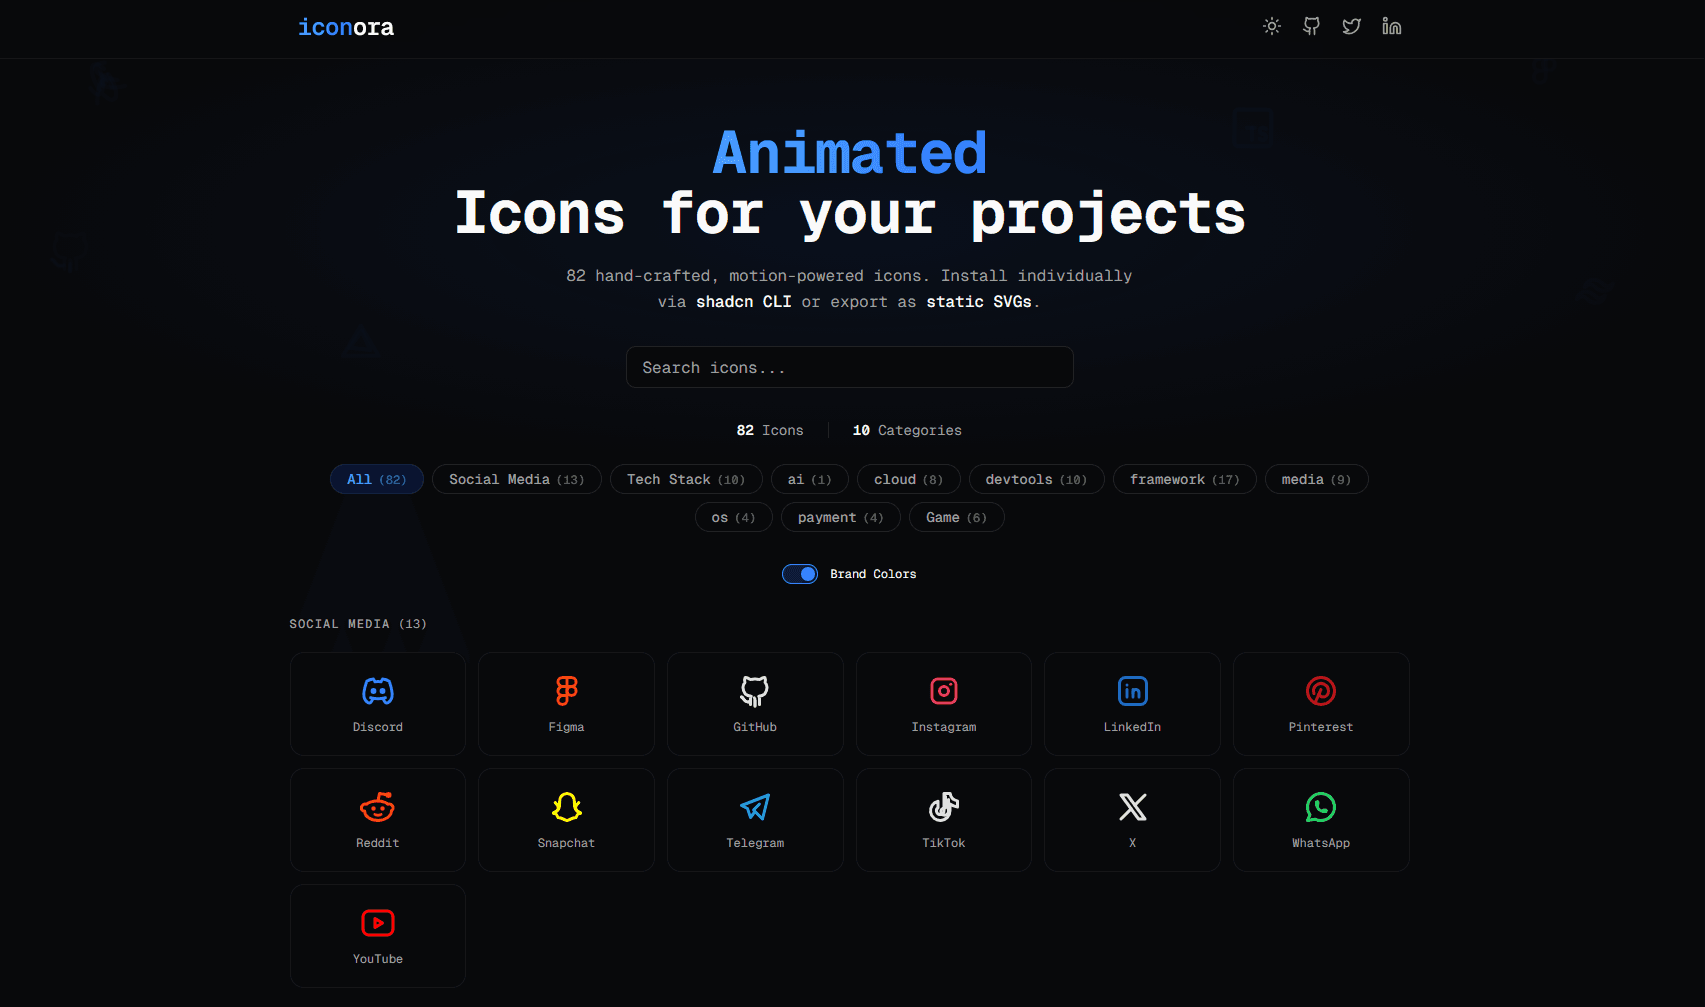Click the iconora logo

tap(346, 27)
